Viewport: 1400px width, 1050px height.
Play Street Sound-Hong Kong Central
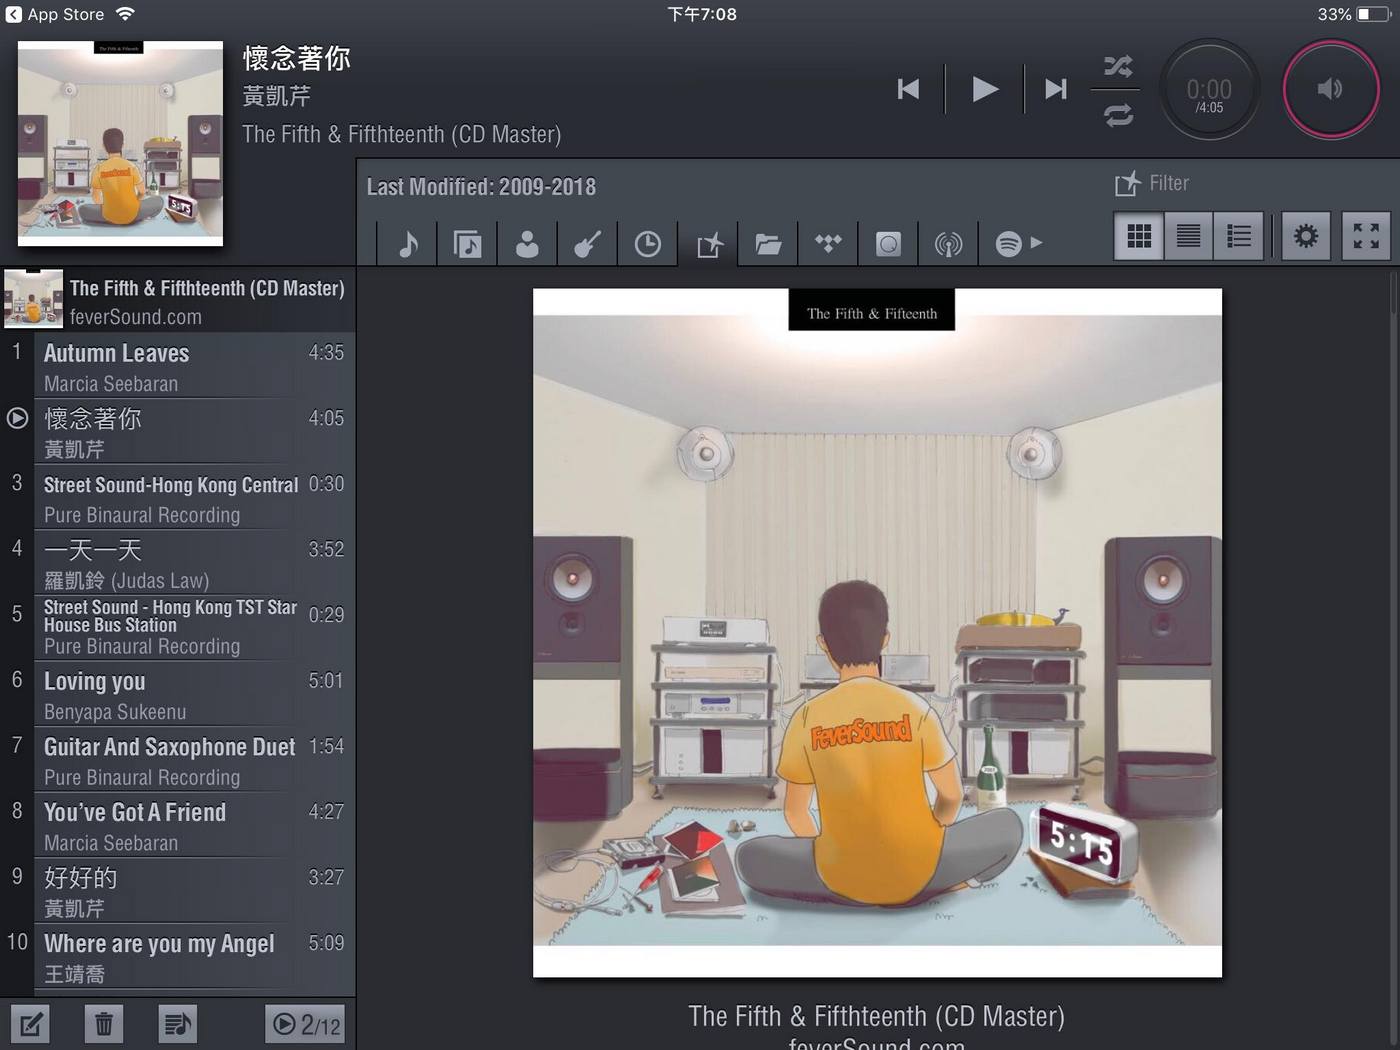[178, 497]
